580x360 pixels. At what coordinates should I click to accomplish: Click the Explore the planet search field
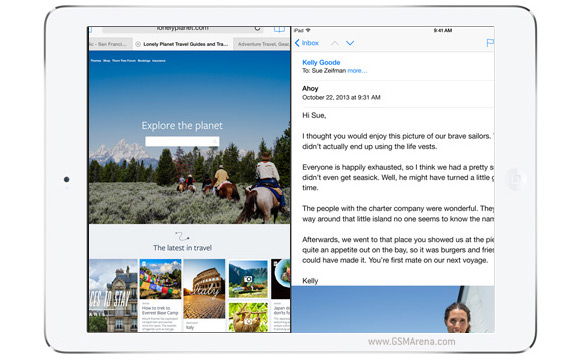click(x=182, y=141)
